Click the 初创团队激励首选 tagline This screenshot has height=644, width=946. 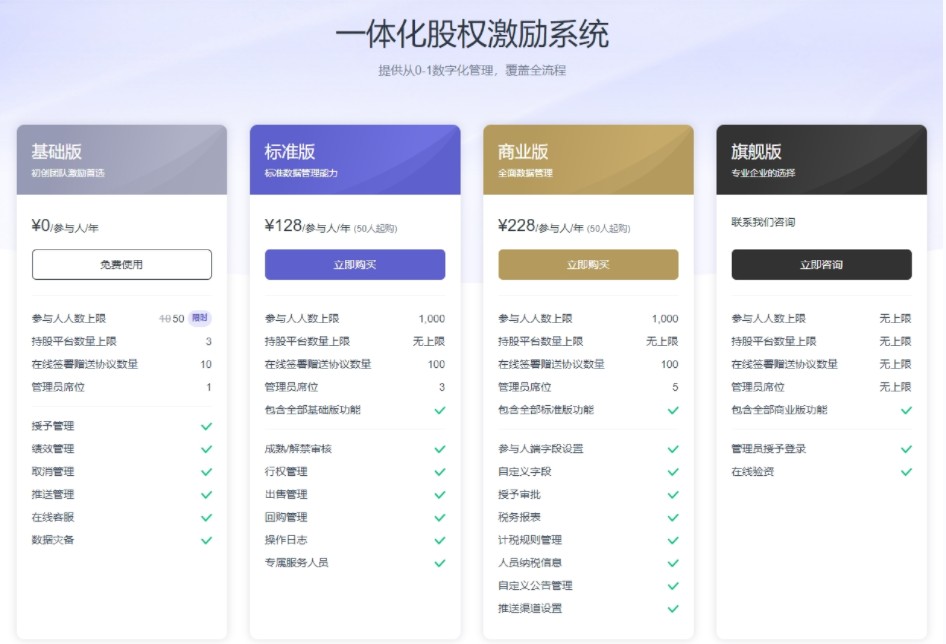point(68,173)
